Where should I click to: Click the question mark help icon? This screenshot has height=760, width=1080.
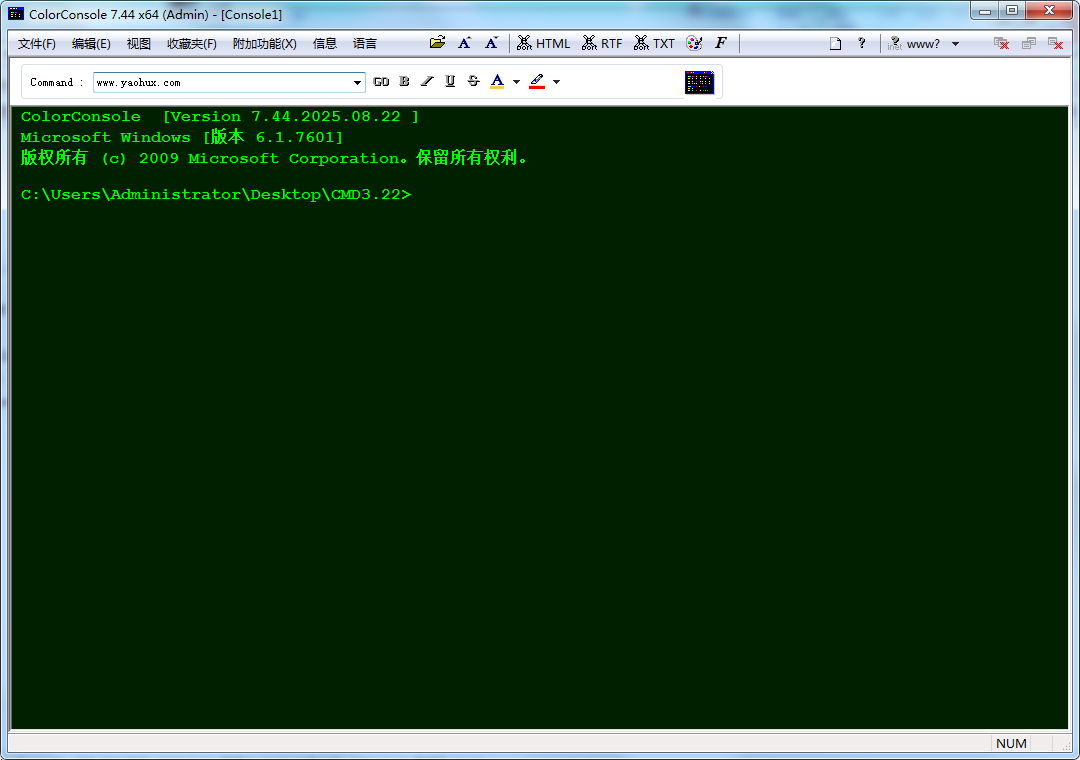pyautogui.click(x=861, y=43)
